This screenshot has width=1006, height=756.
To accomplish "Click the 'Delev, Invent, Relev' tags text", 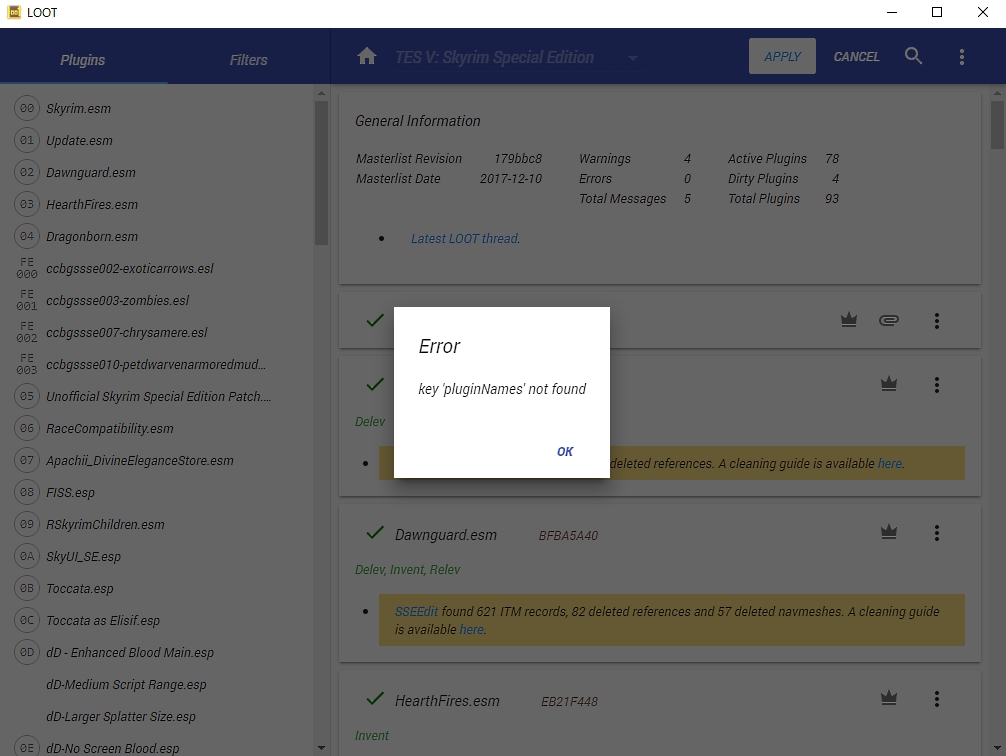I will point(407,570).
